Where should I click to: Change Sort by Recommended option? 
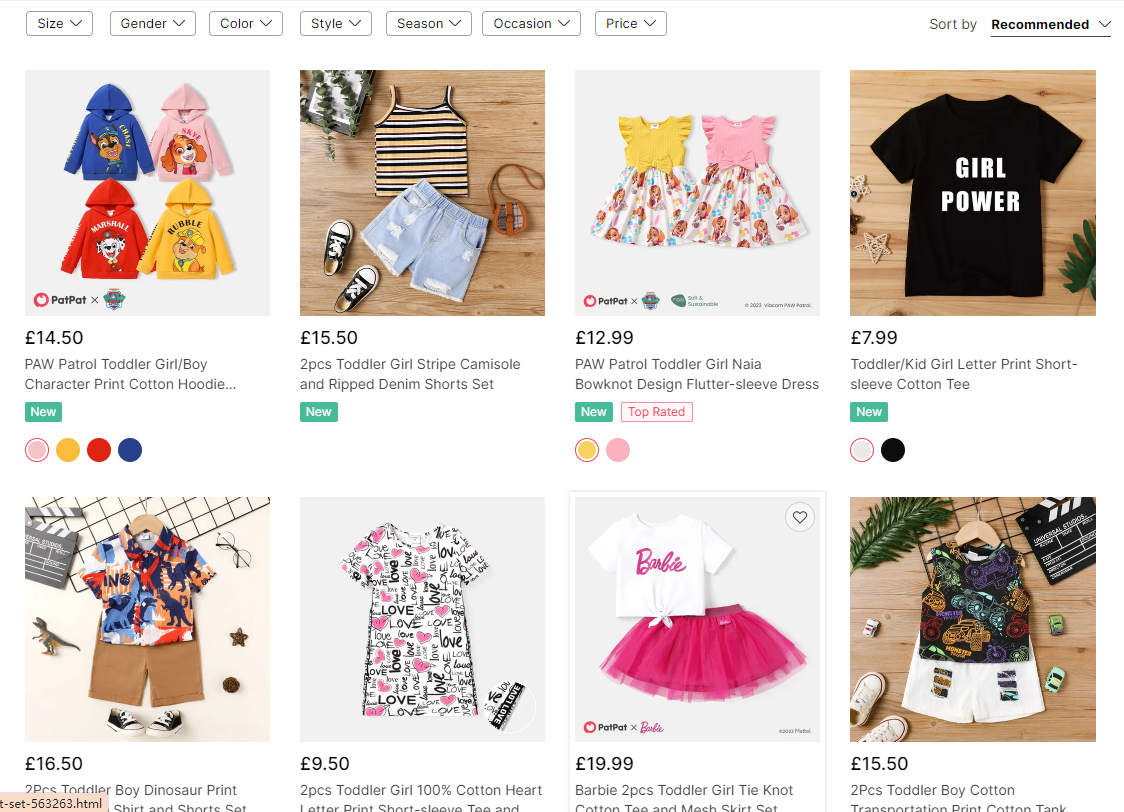[1050, 24]
